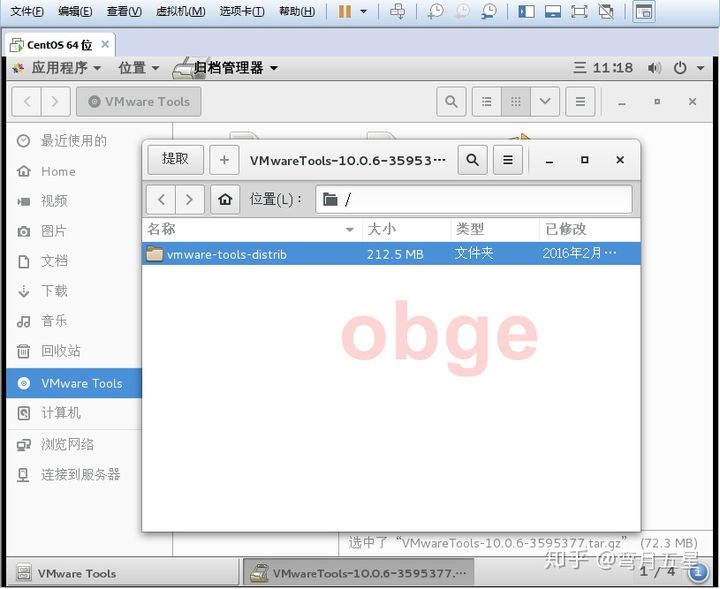
Task: Go forward in Files window
Action: [55, 101]
